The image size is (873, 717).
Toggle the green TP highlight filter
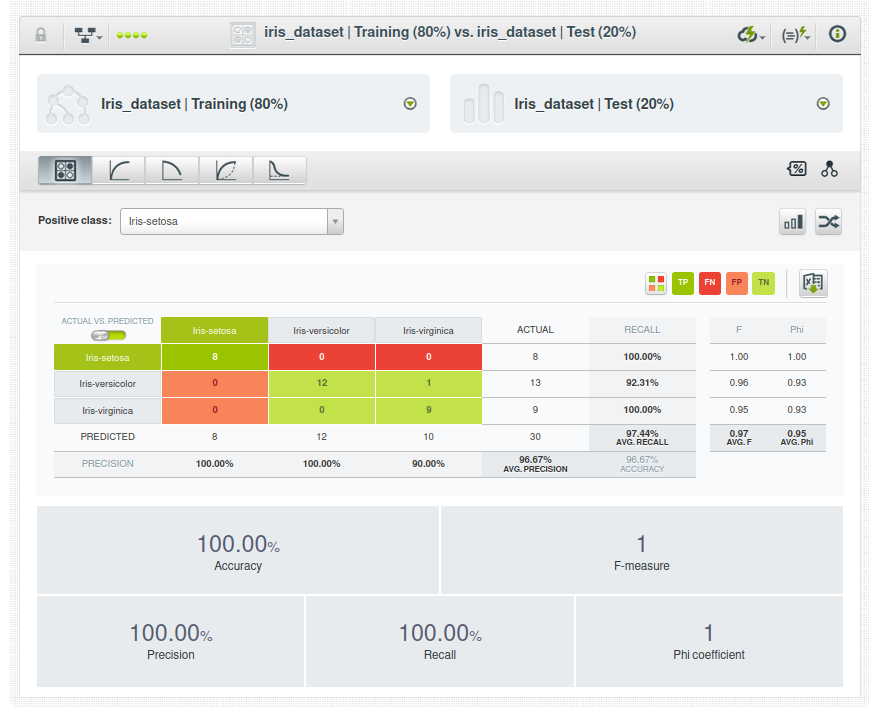tap(683, 283)
